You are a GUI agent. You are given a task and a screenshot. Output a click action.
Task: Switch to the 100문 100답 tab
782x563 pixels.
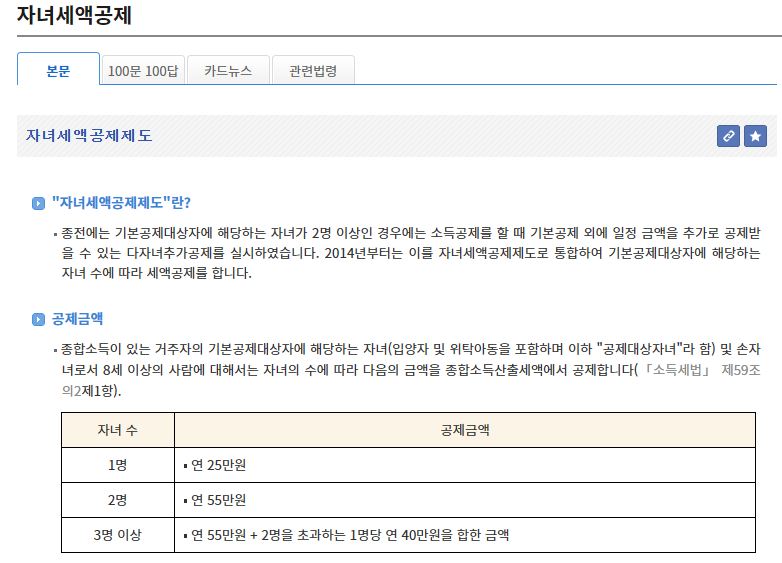point(143,70)
